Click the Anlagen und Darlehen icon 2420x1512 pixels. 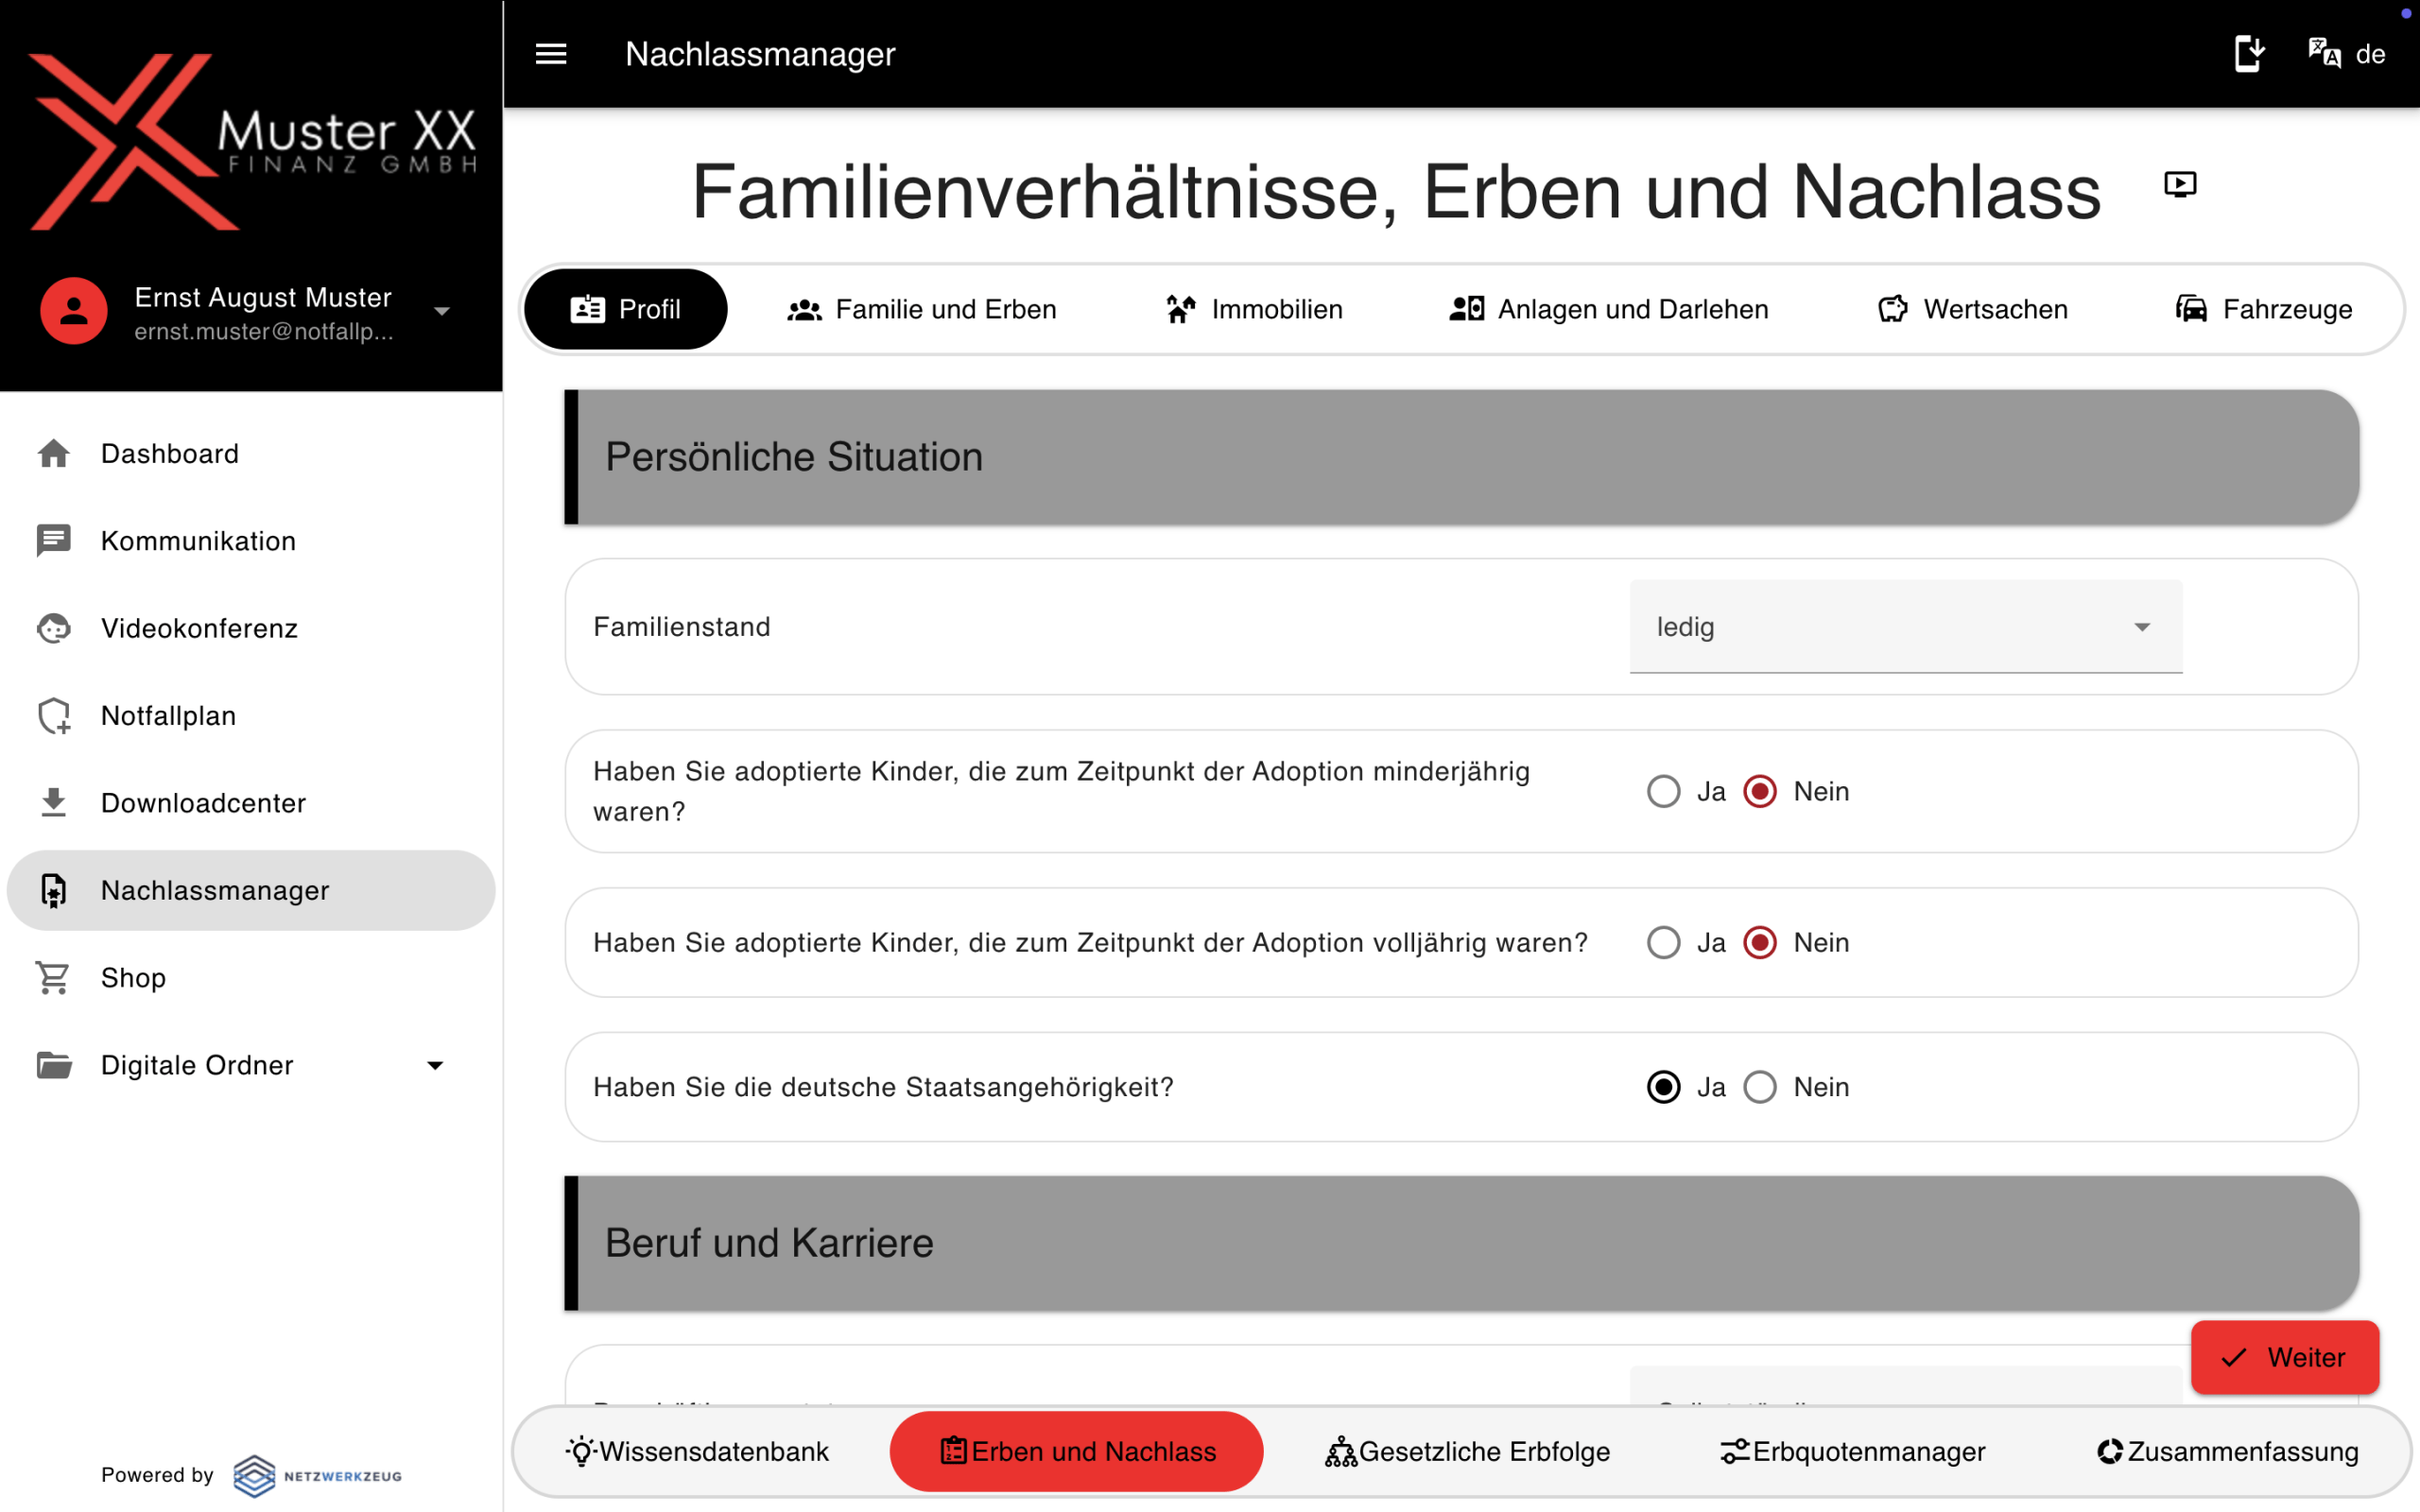point(1466,310)
